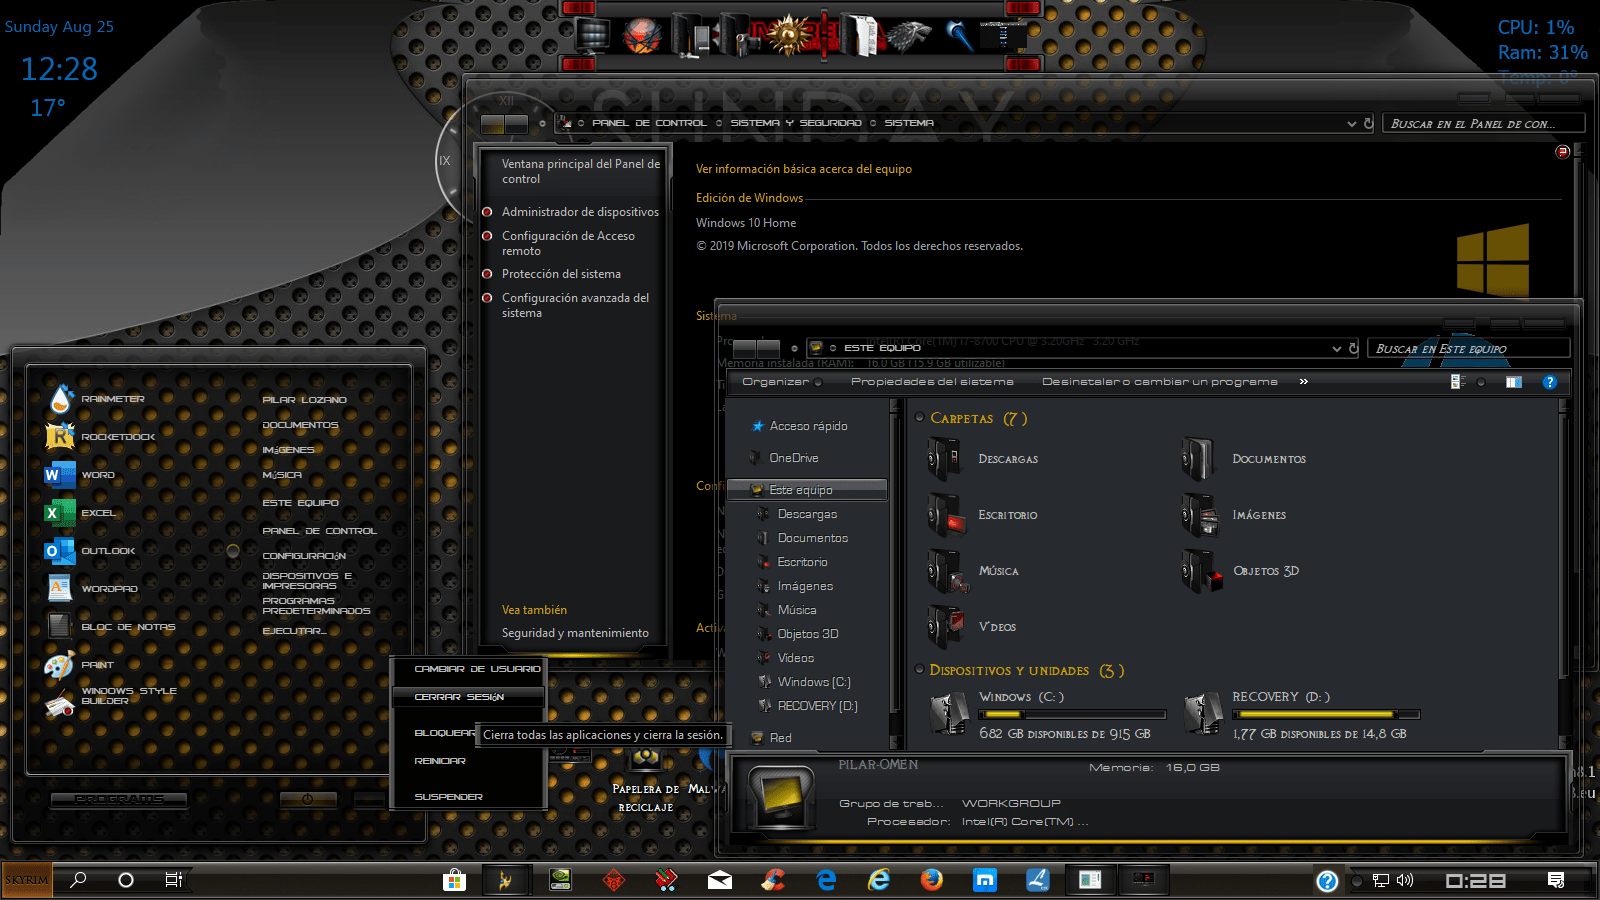1600x900 pixels.
Task: Expand Este equipo address bar history dropdown
Action: (1337, 349)
